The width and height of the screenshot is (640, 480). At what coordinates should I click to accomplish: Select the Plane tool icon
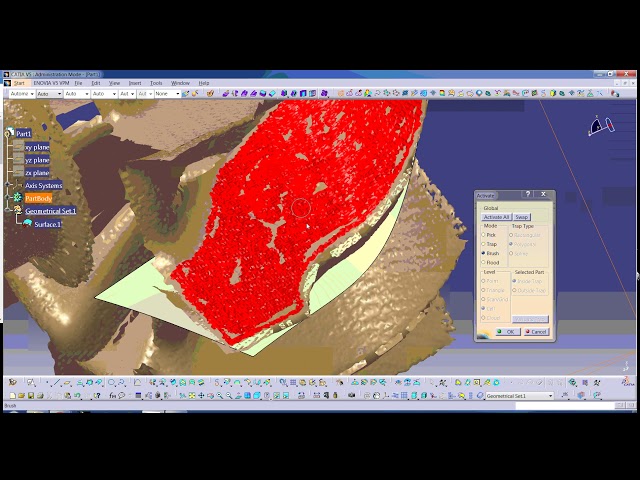click(x=67, y=382)
